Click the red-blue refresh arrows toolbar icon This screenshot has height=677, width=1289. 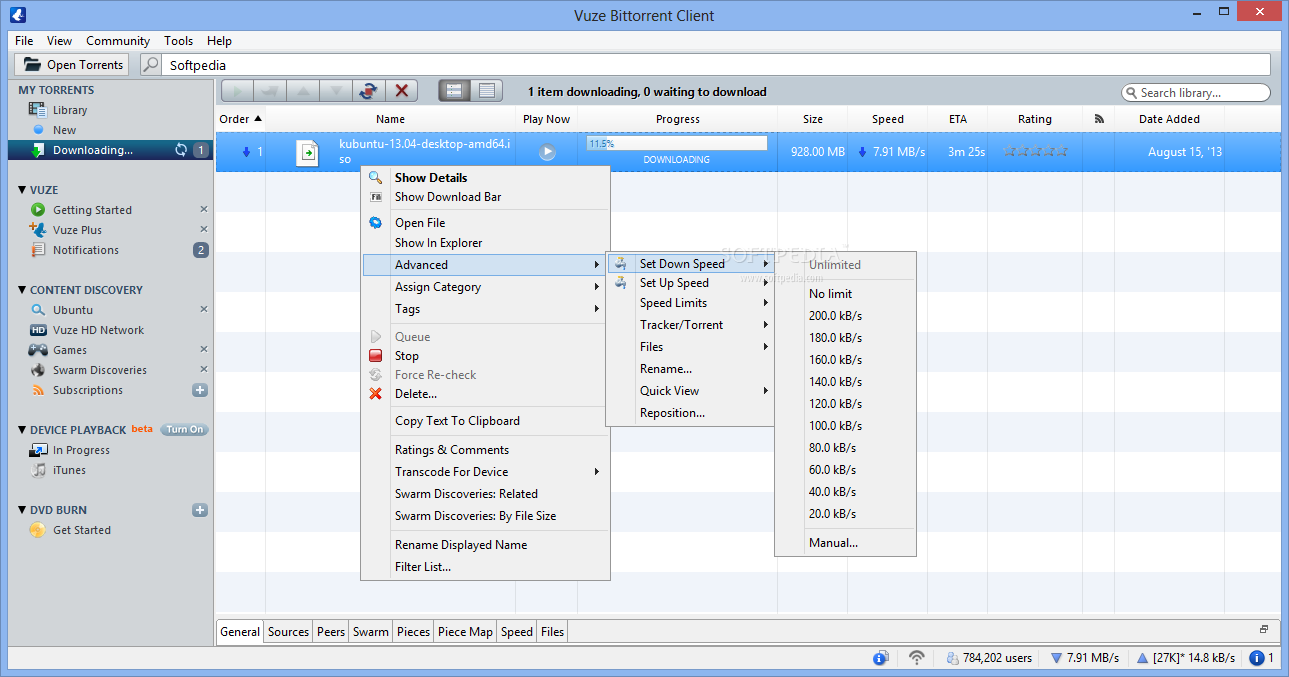[x=369, y=91]
